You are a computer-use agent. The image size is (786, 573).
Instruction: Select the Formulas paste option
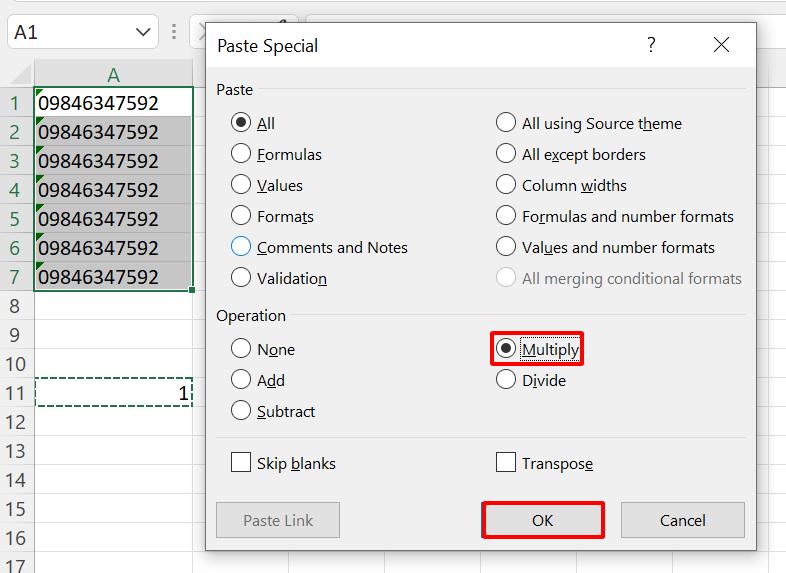coord(241,154)
